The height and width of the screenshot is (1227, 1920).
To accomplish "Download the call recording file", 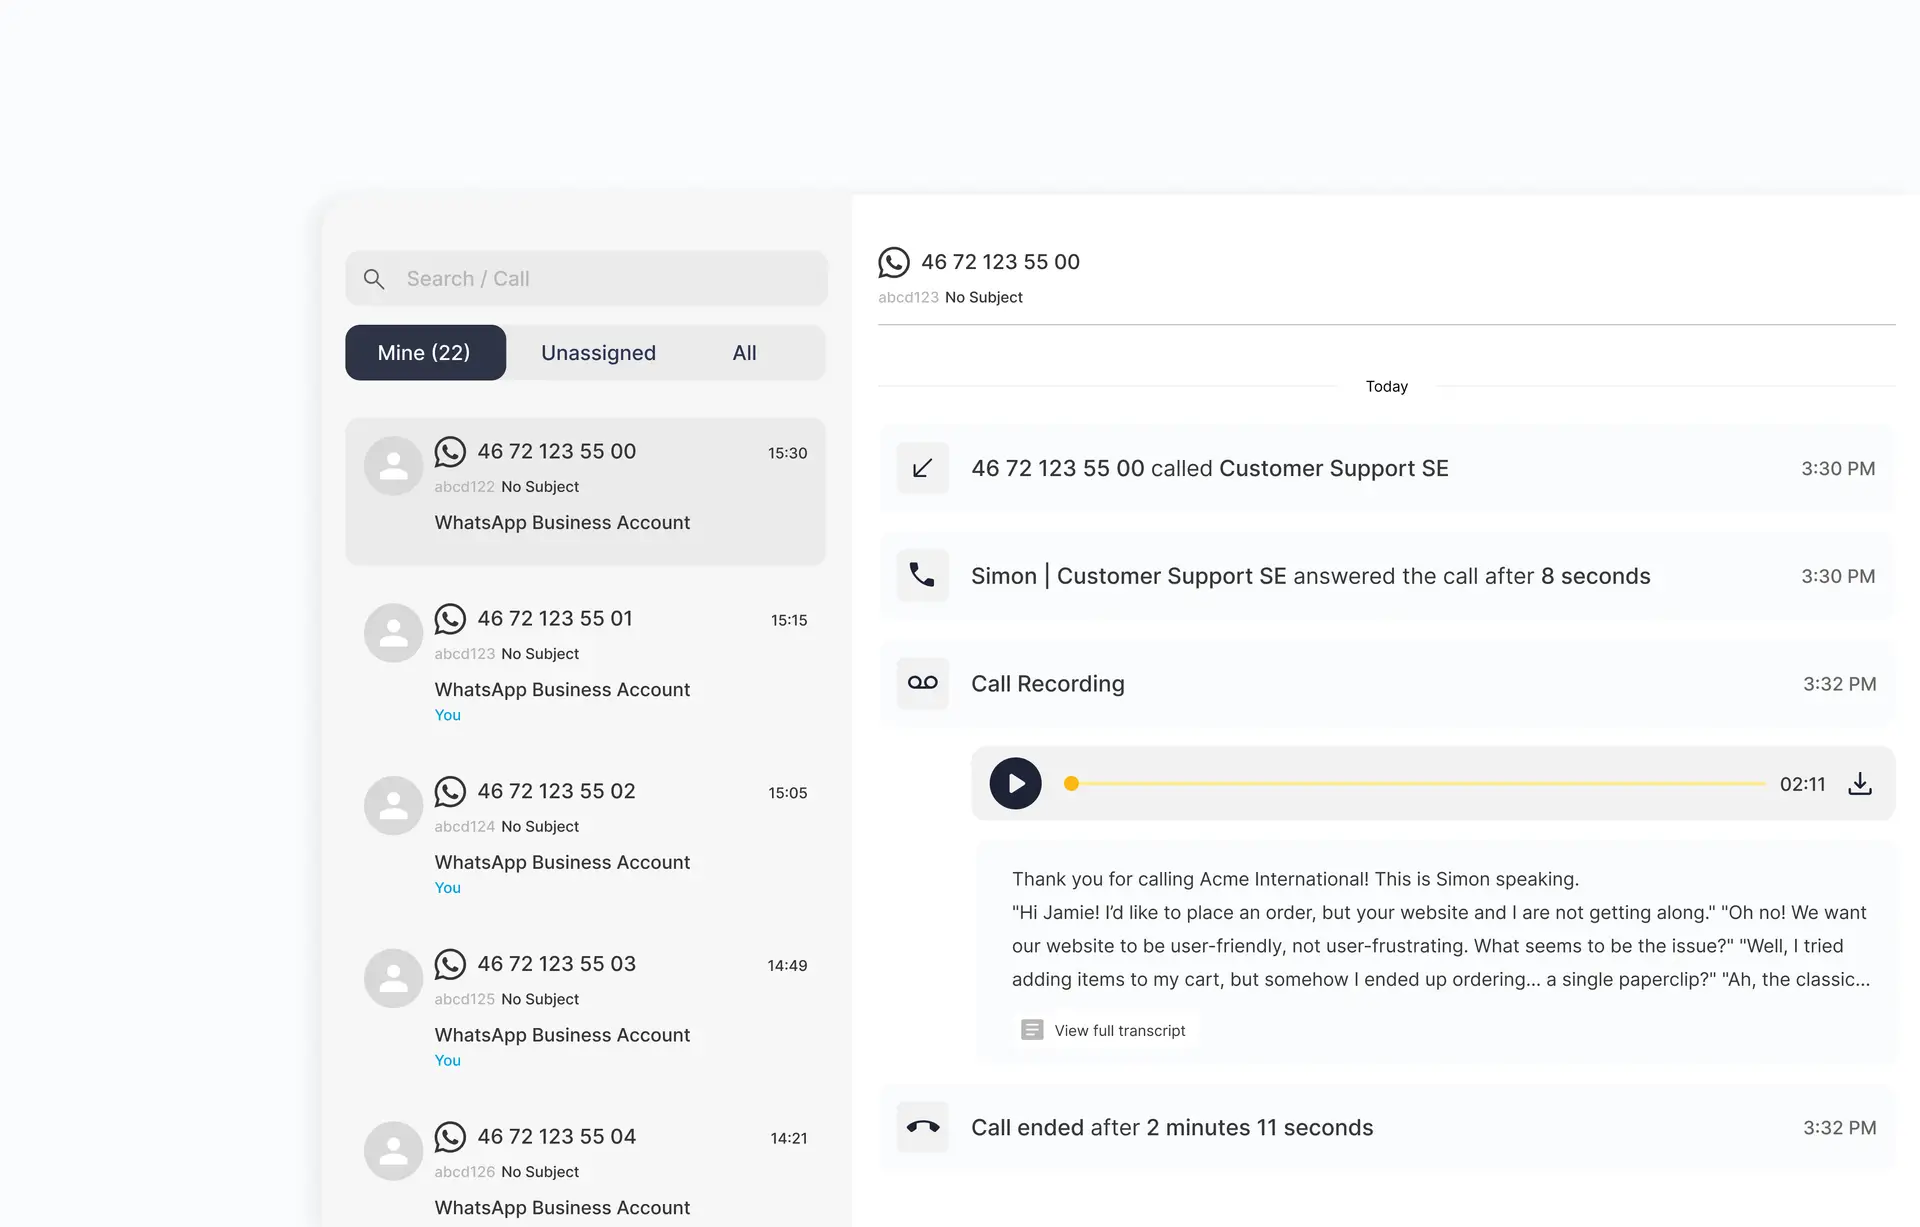I will 1859,783.
